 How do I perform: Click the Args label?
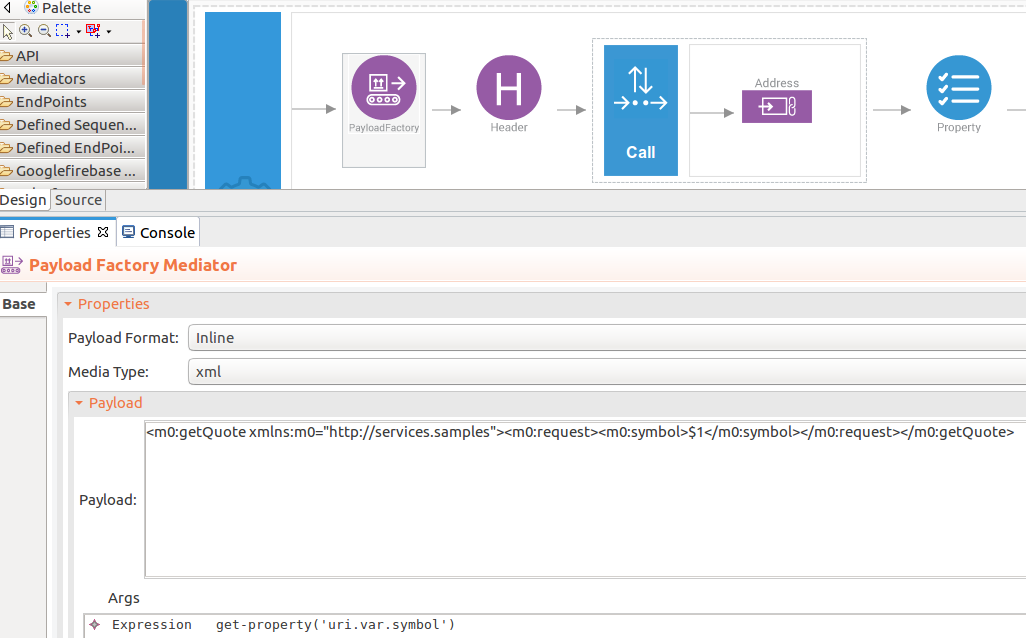(x=124, y=598)
